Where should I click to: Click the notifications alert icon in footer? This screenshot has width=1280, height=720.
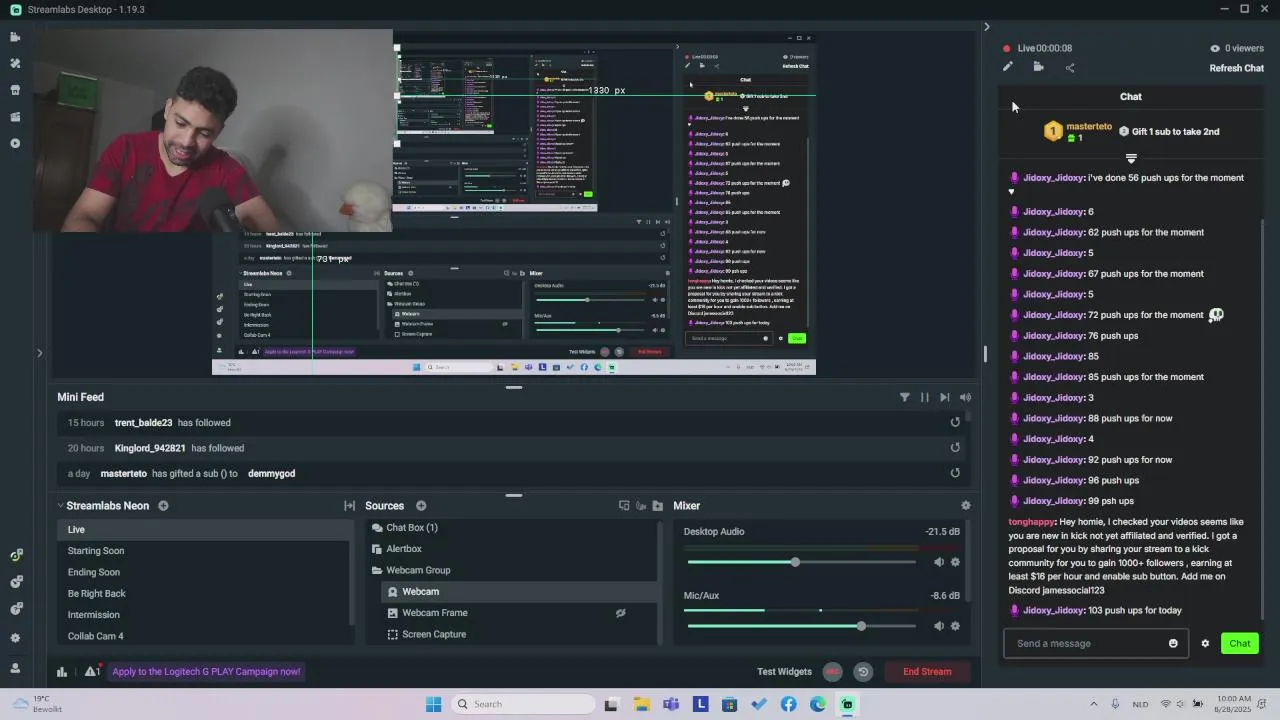(x=91, y=672)
